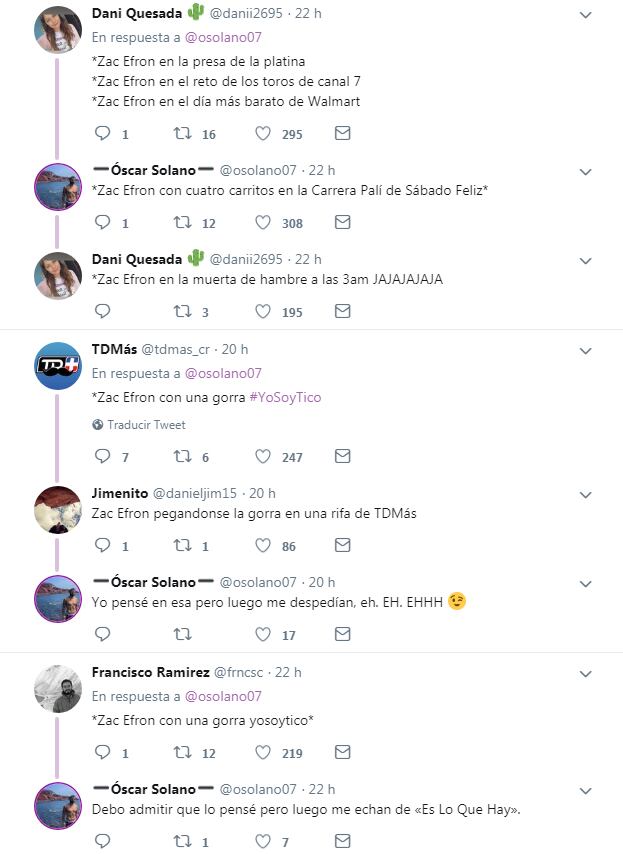Click the #YoSoyTico hashtag link
623x854 pixels.
point(285,397)
